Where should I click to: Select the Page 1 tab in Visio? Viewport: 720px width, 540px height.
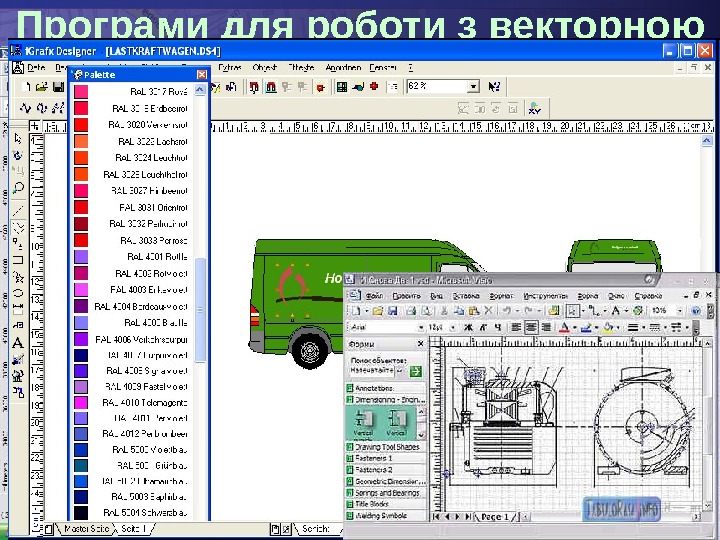495,517
